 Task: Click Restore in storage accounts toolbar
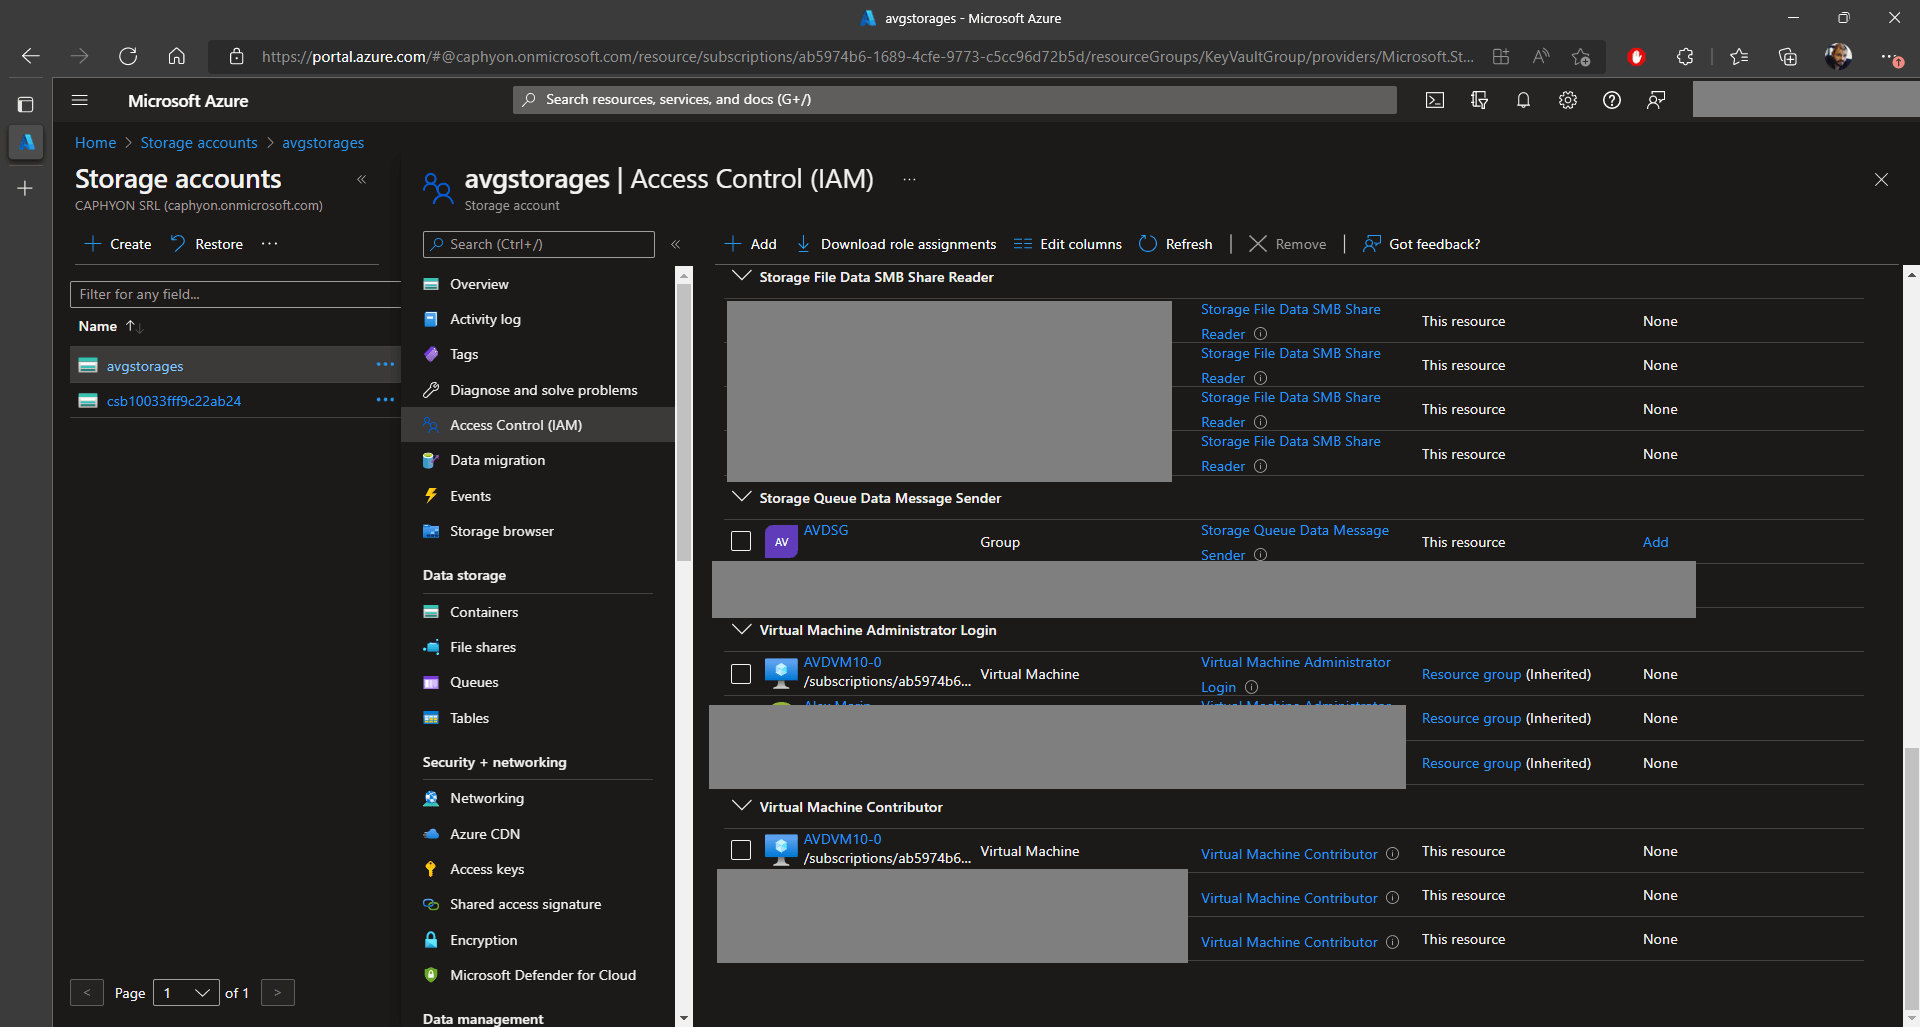point(206,244)
